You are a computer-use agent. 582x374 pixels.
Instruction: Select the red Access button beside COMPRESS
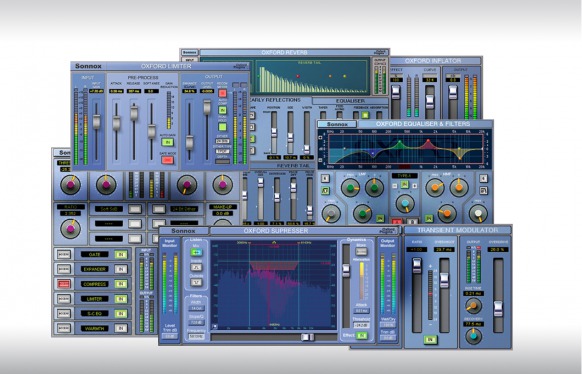(x=64, y=284)
